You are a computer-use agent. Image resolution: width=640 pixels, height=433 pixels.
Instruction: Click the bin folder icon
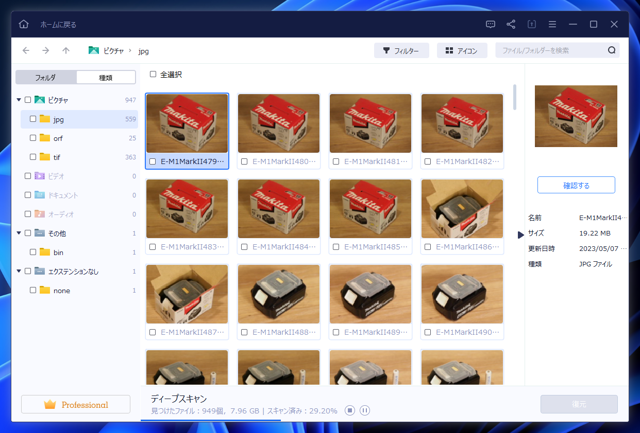point(45,252)
